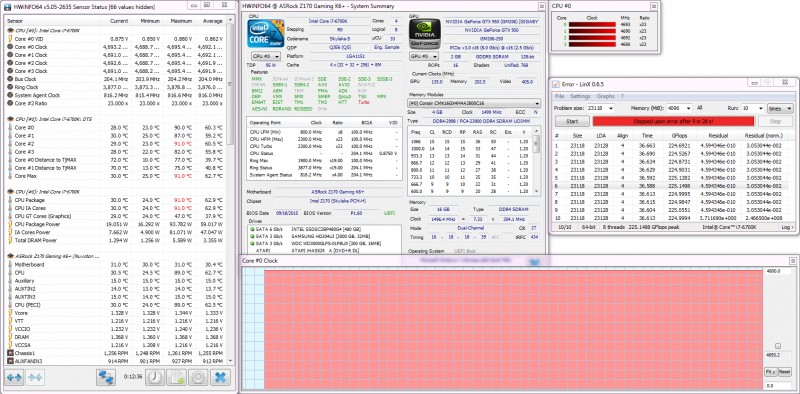Open the Settings menu in LinX

pos(580,96)
